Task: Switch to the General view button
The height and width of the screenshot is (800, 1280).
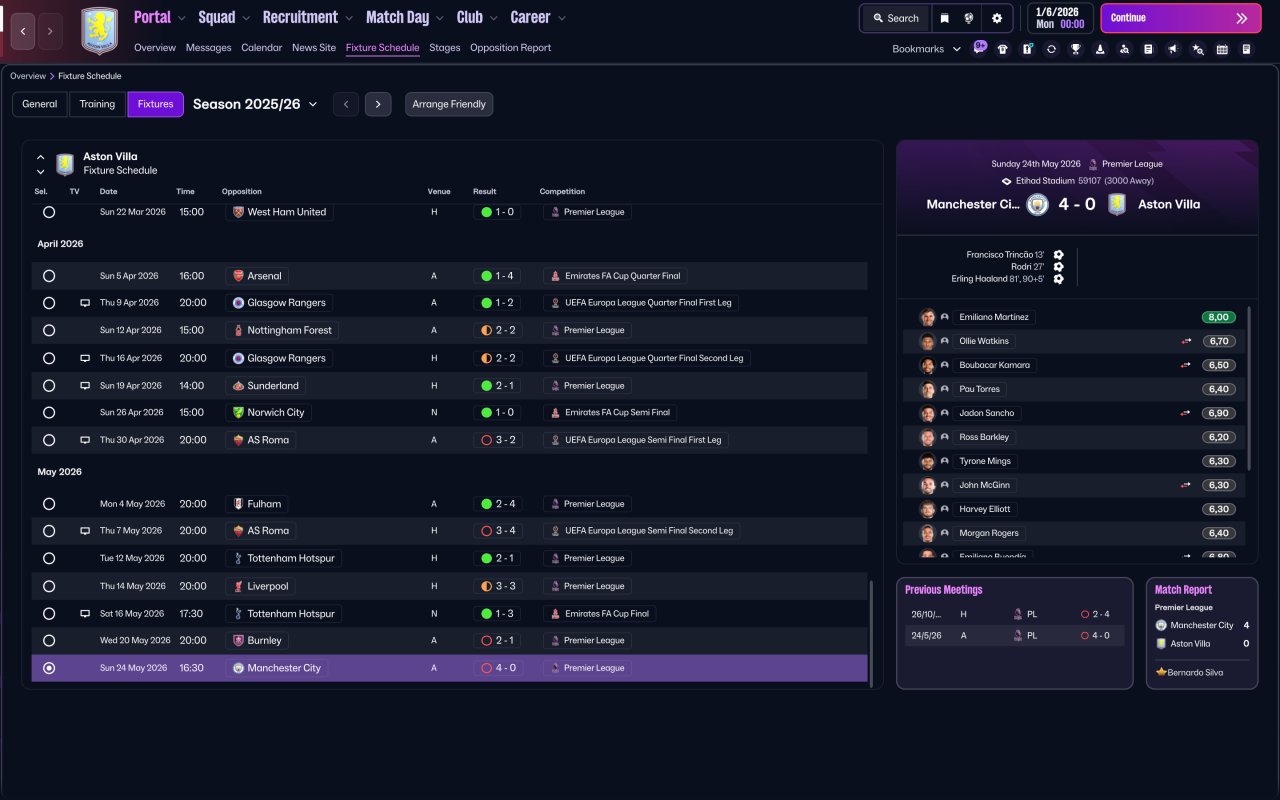Action: (40, 104)
